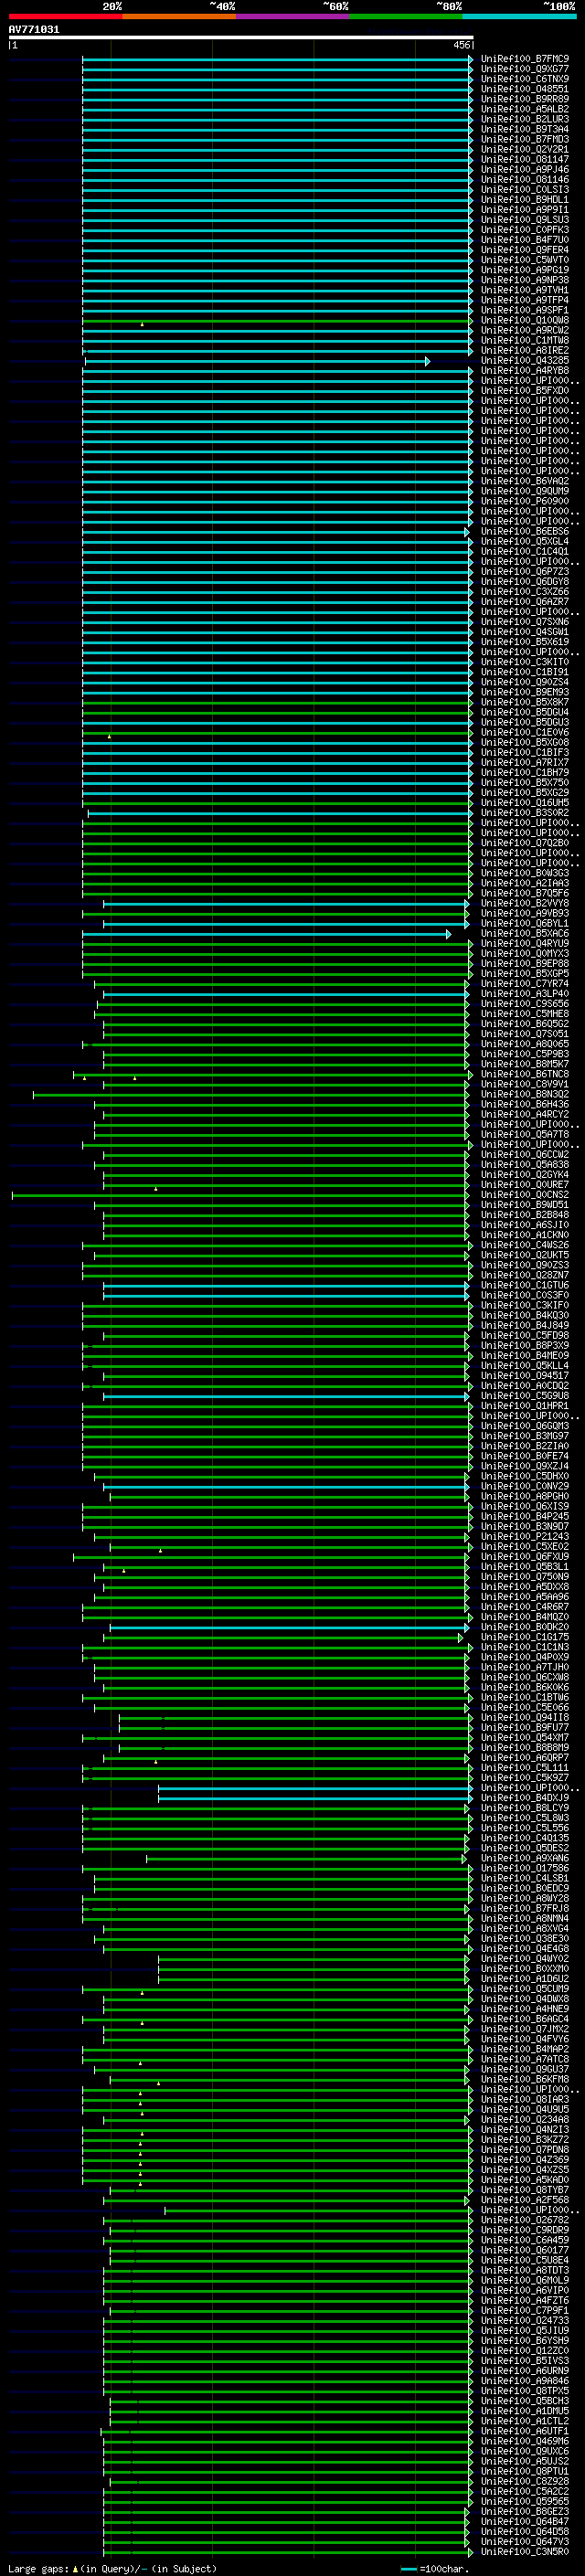Image resolution: width=585 pixels, height=2576 pixels.
Task: Click the UniRef100_Q1HPR1 label
Action: pyautogui.click(x=525, y=1405)
